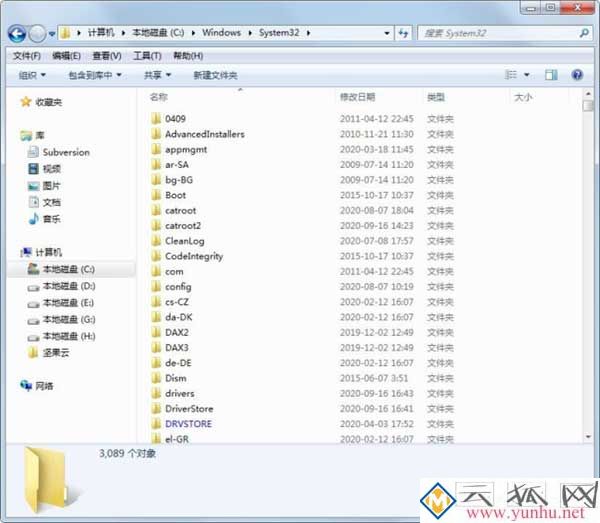The width and height of the screenshot is (600, 523).
Task: Sort by the 名称 column header
Action: click(158, 97)
